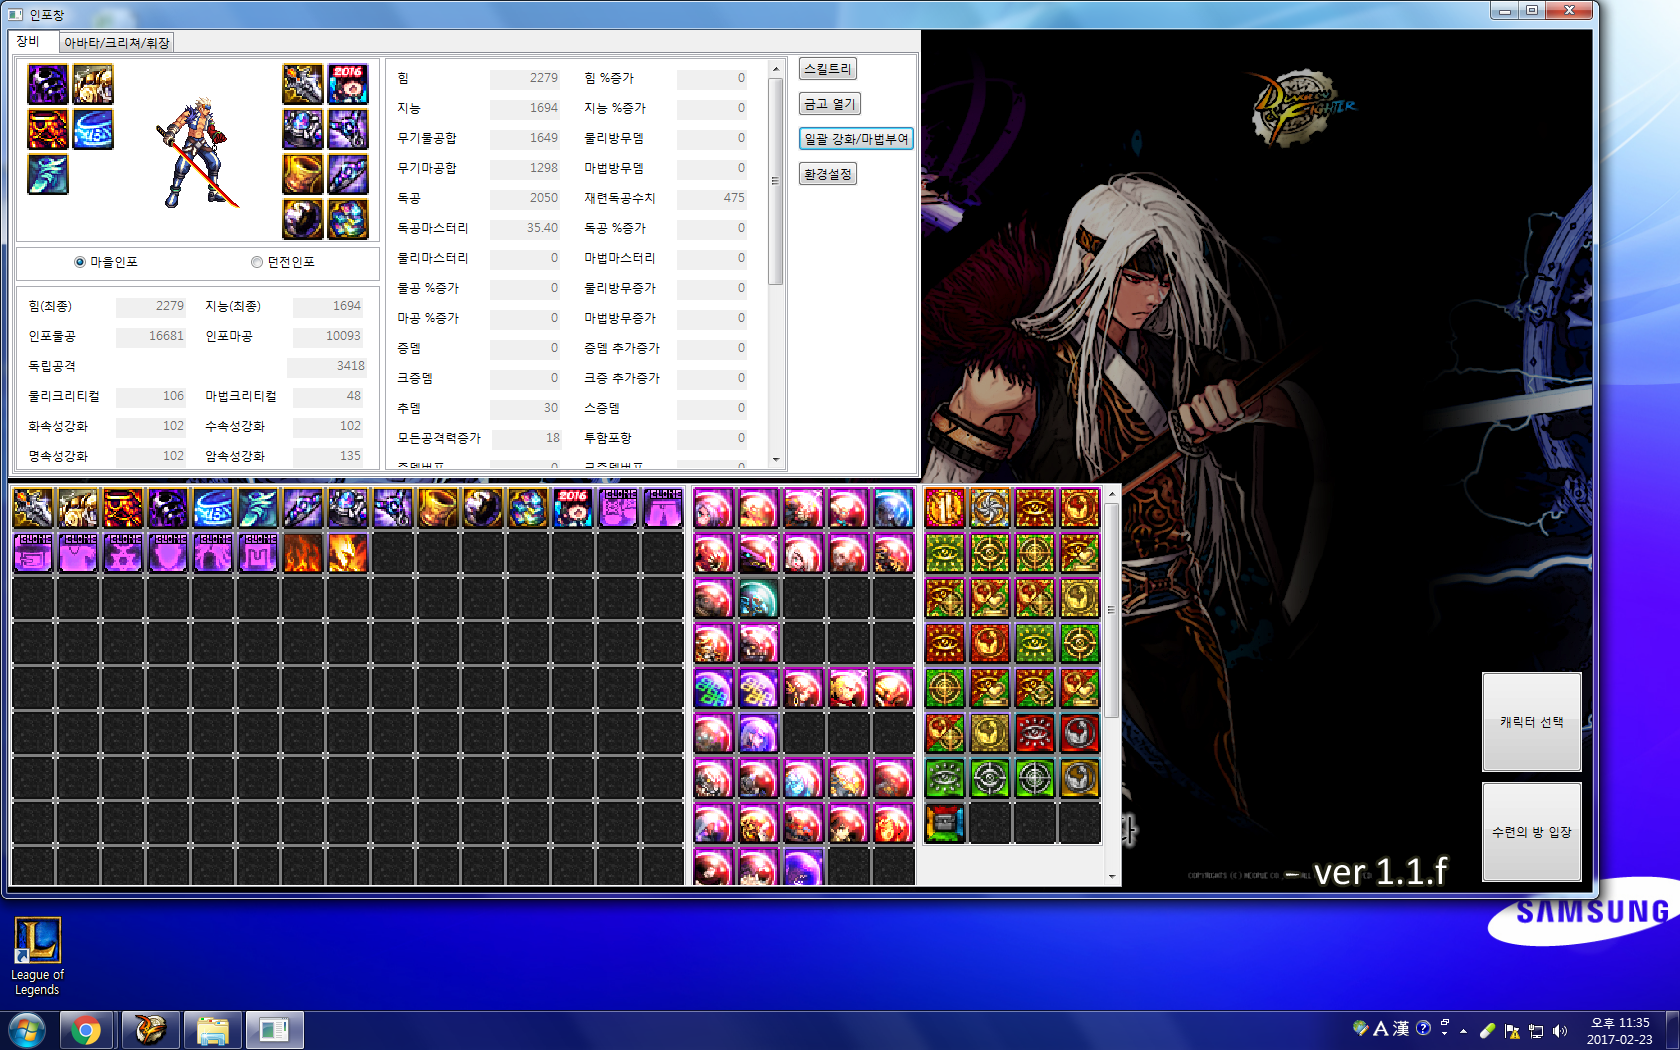Click the stats panel scroll-up arrow
Viewport: 1680px width, 1050px height.
(776, 69)
